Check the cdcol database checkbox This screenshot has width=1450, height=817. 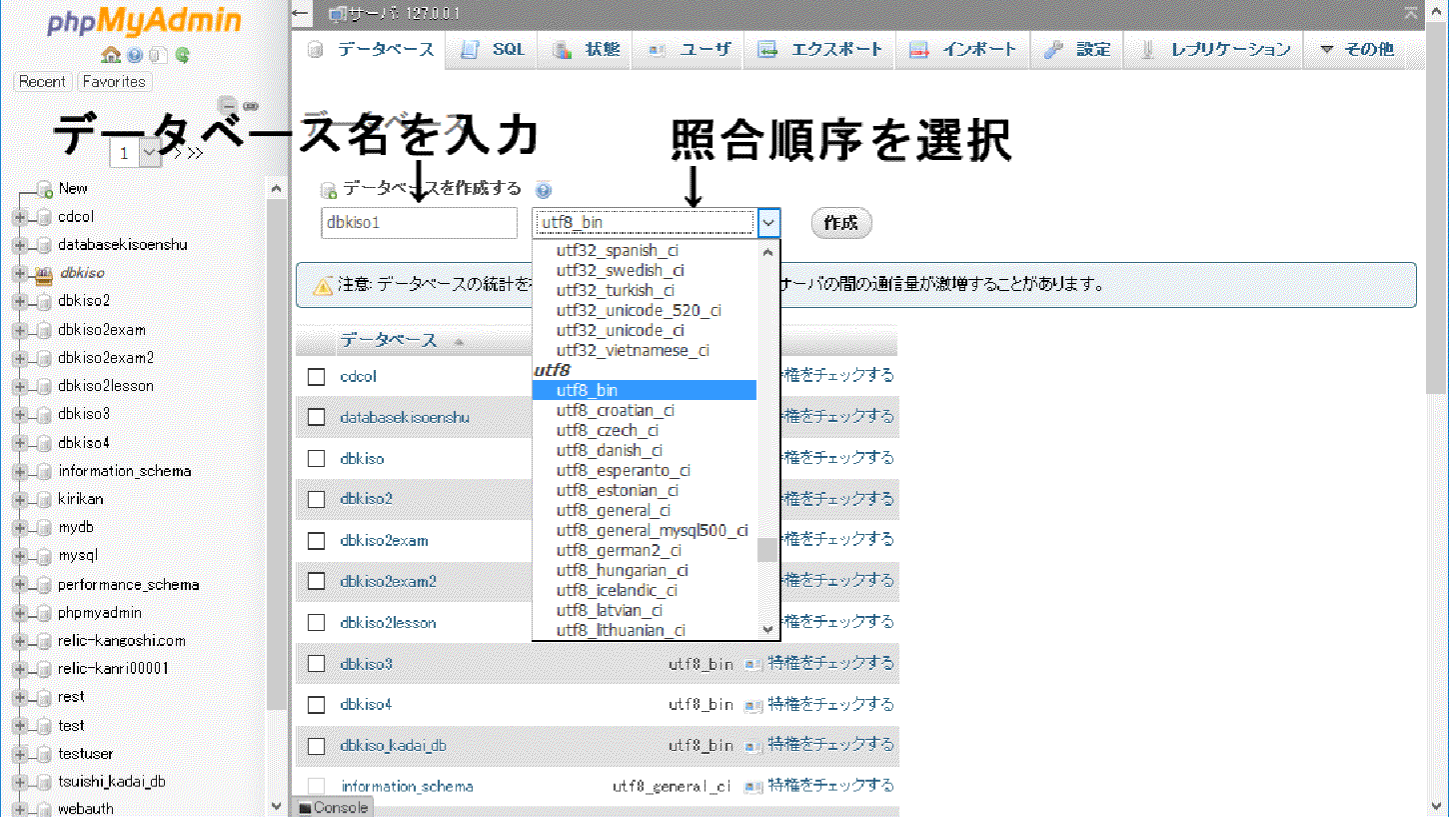317,377
